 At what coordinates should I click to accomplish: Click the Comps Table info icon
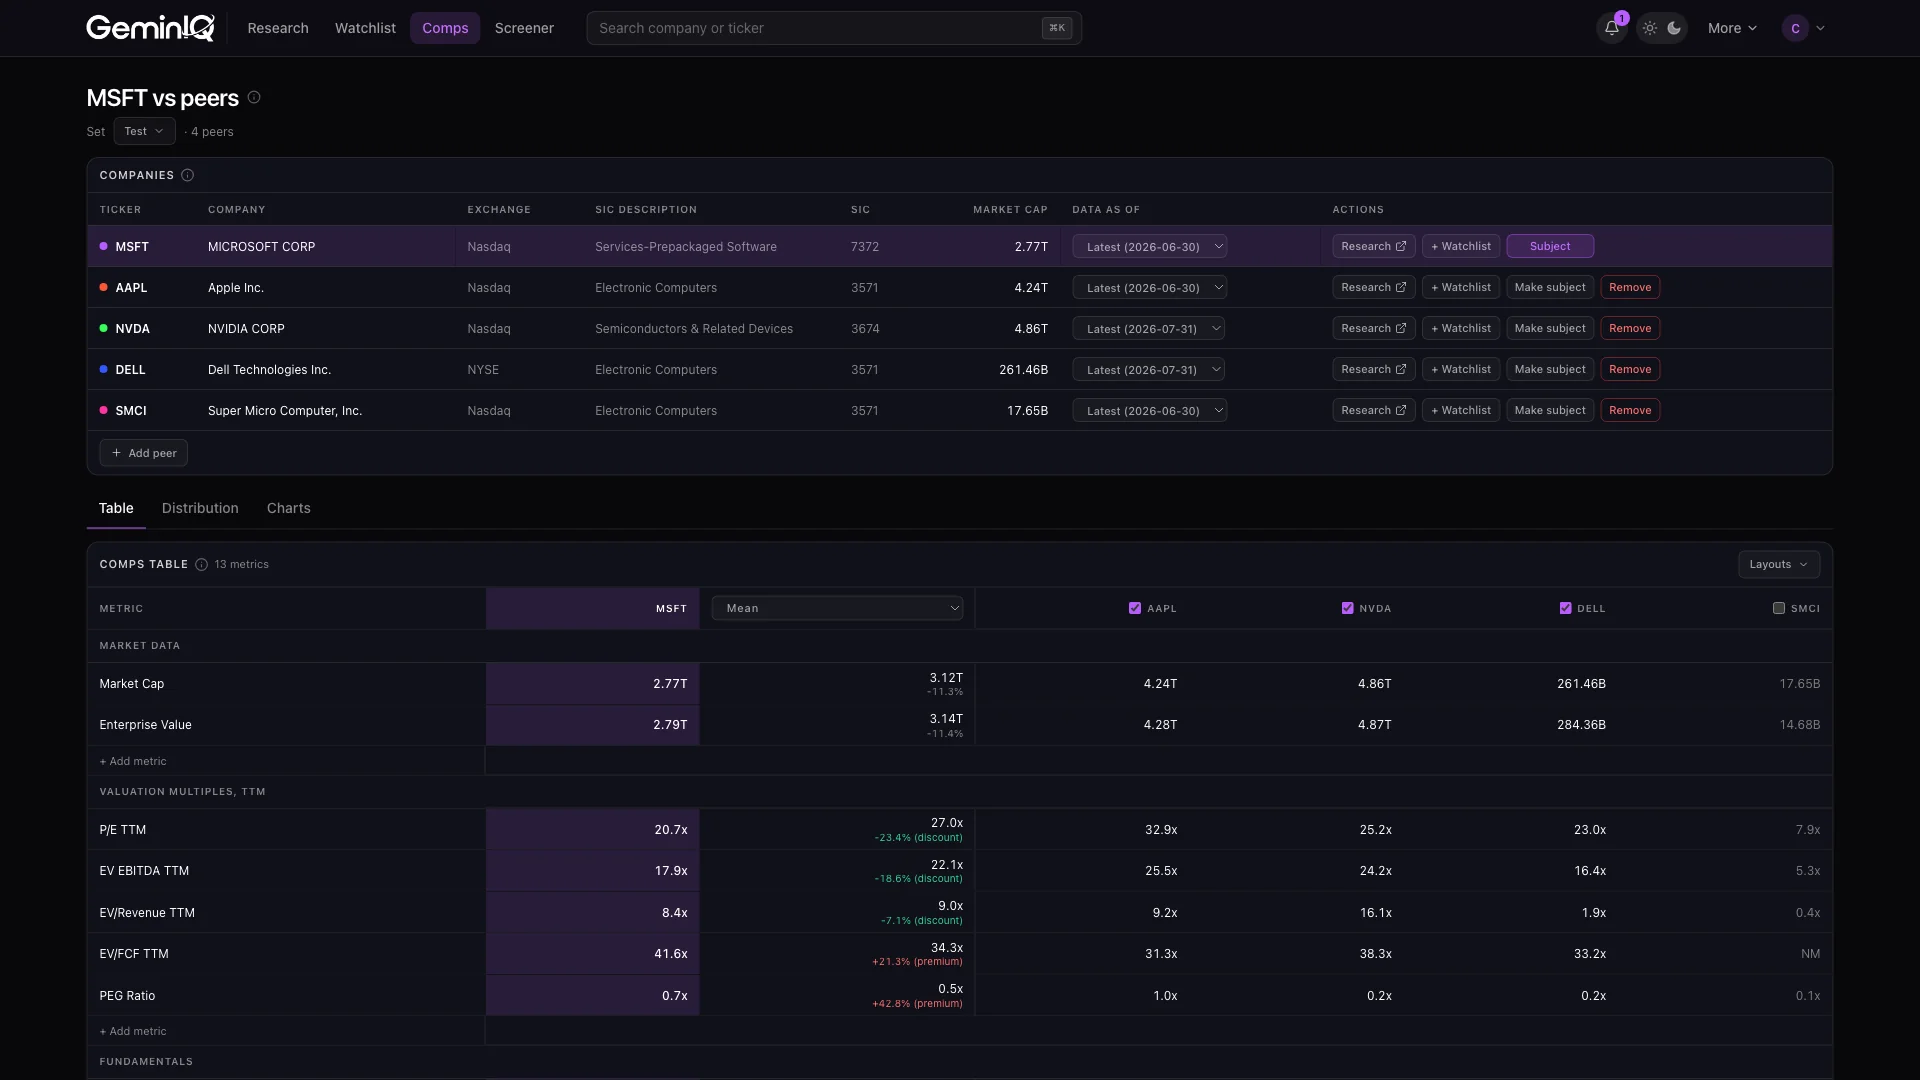(x=201, y=564)
